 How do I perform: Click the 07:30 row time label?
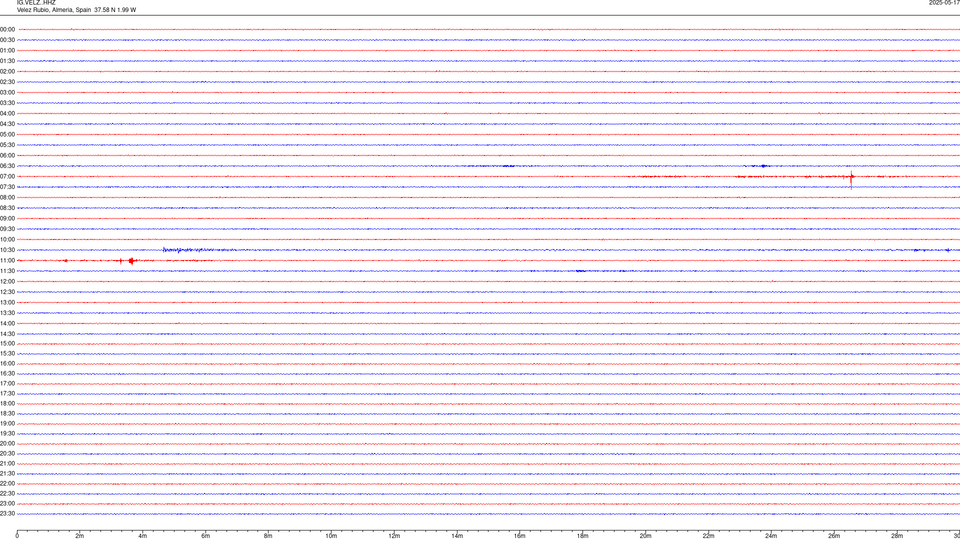(8, 187)
